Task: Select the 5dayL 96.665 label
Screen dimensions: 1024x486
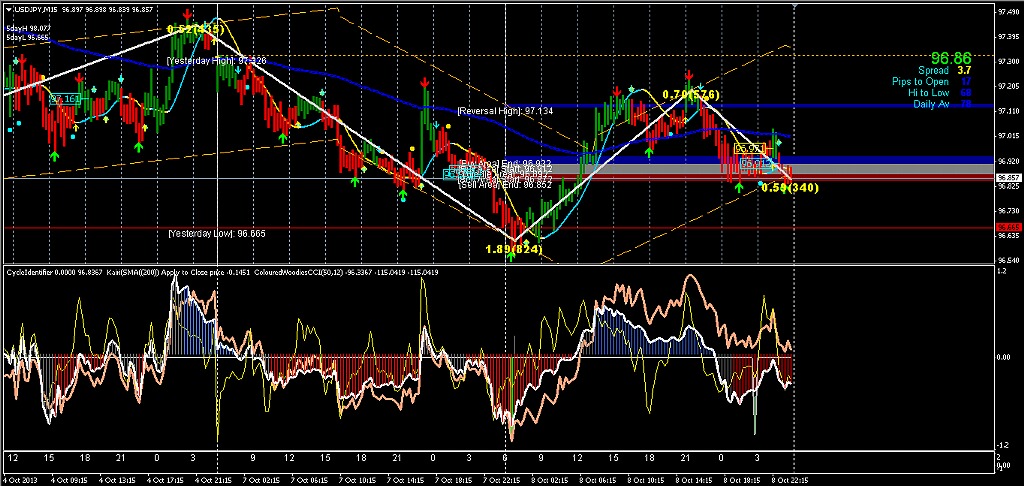Action: click(27, 38)
